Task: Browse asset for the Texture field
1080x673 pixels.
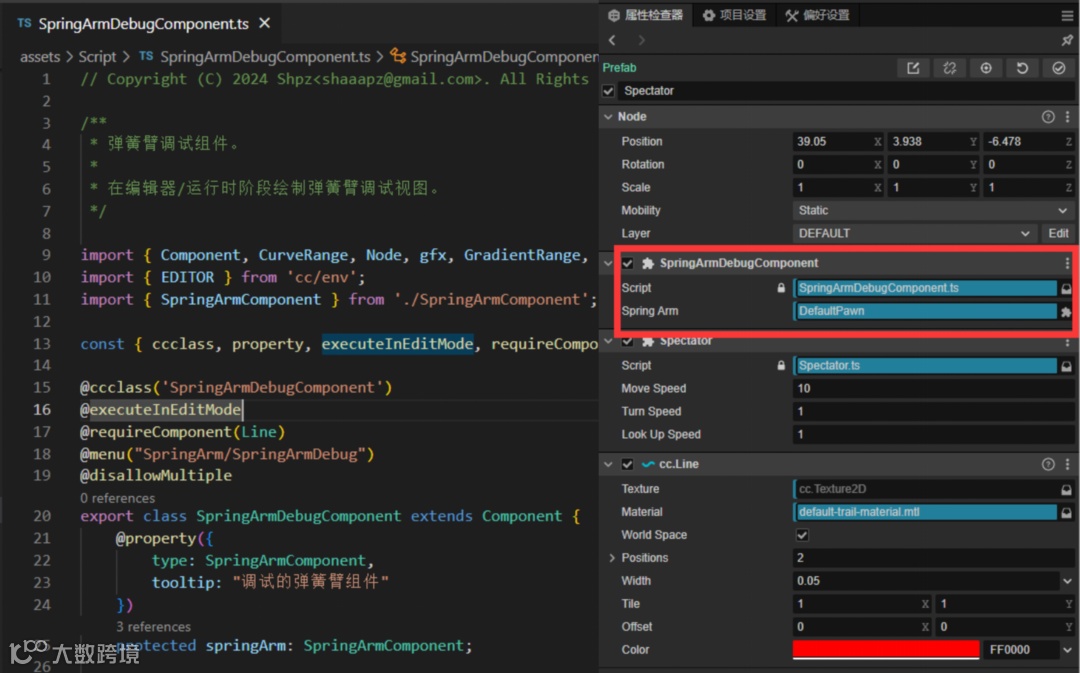Action: [1066, 490]
